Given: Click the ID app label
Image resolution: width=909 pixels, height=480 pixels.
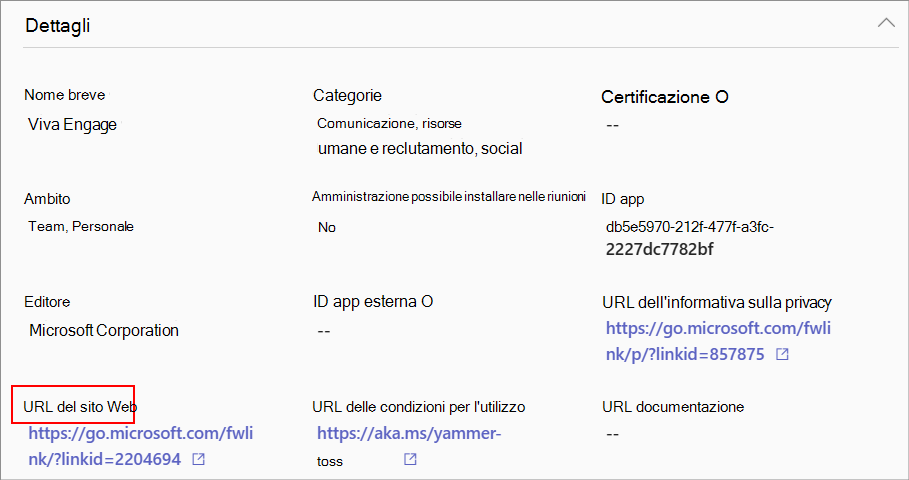Looking at the screenshot, I should [623, 199].
